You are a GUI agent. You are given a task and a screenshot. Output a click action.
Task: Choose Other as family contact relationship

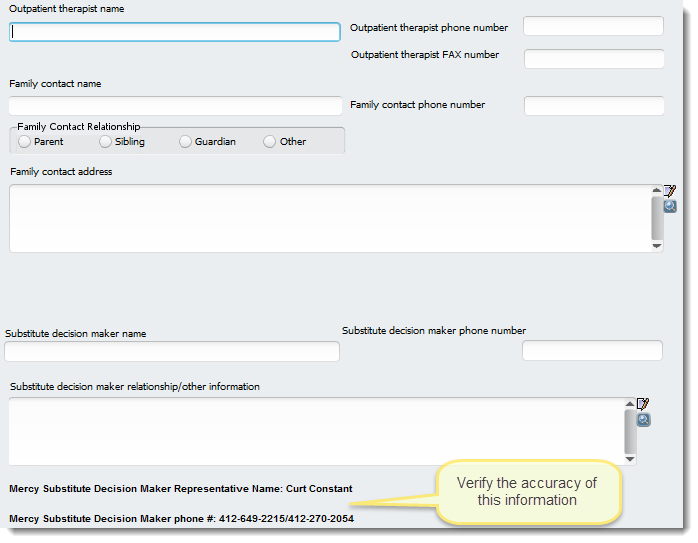pyautogui.click(x=269, y=142)
